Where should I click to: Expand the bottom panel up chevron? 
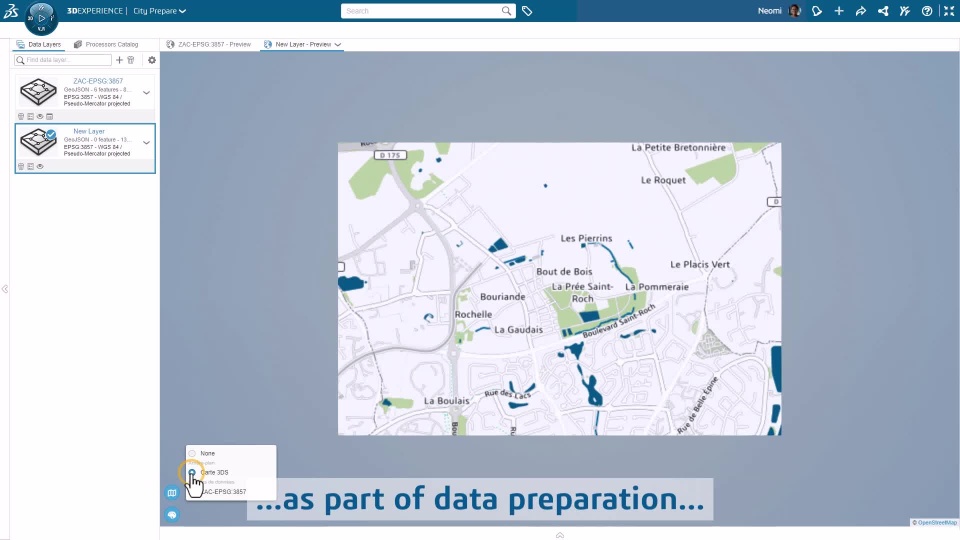(560, 535)
